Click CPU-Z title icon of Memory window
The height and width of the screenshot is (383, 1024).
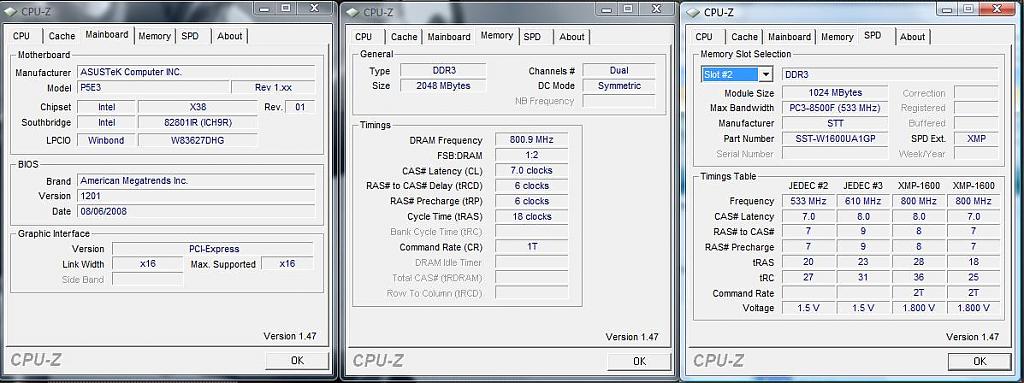click(353, 11)
